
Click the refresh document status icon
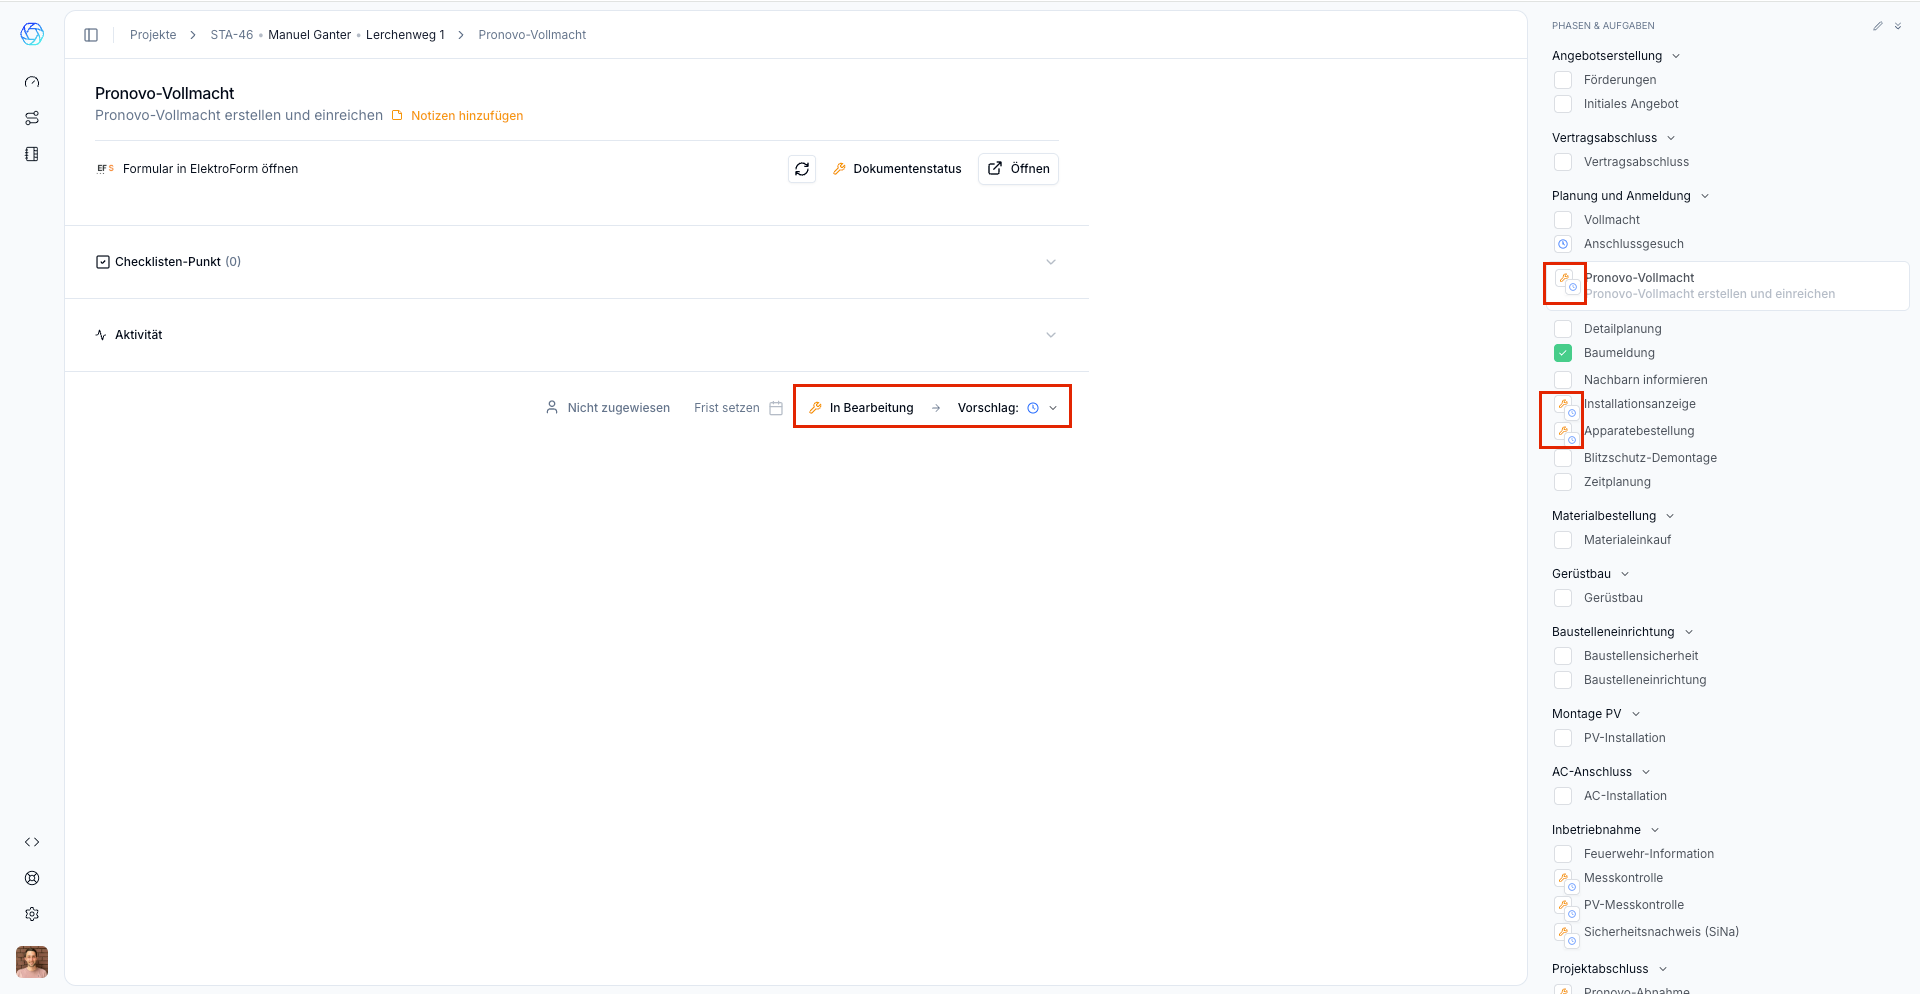(x=802, y=169)
